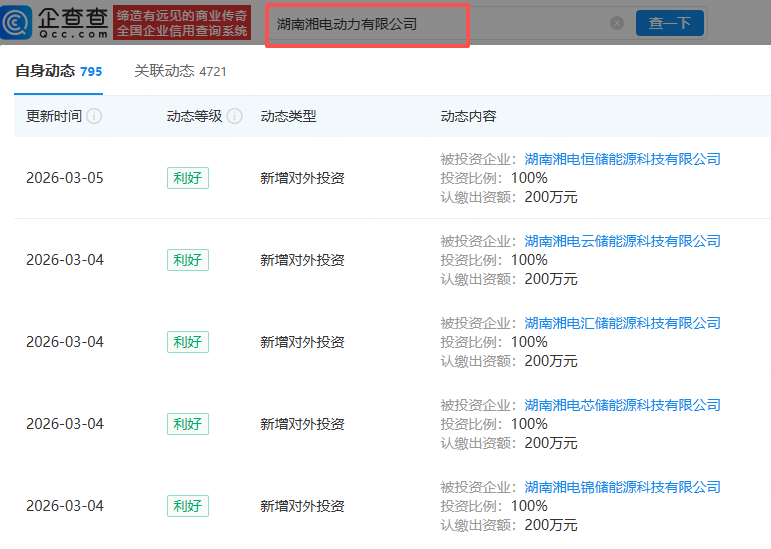Click the Qcc.com logo icon

pos(17,23)
